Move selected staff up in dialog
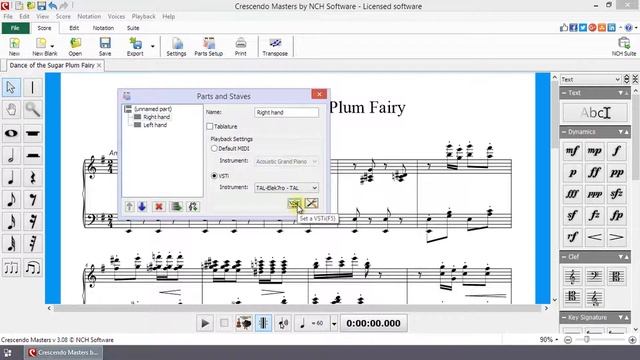This screenshot has width=640, height=360. pos(129,207)
